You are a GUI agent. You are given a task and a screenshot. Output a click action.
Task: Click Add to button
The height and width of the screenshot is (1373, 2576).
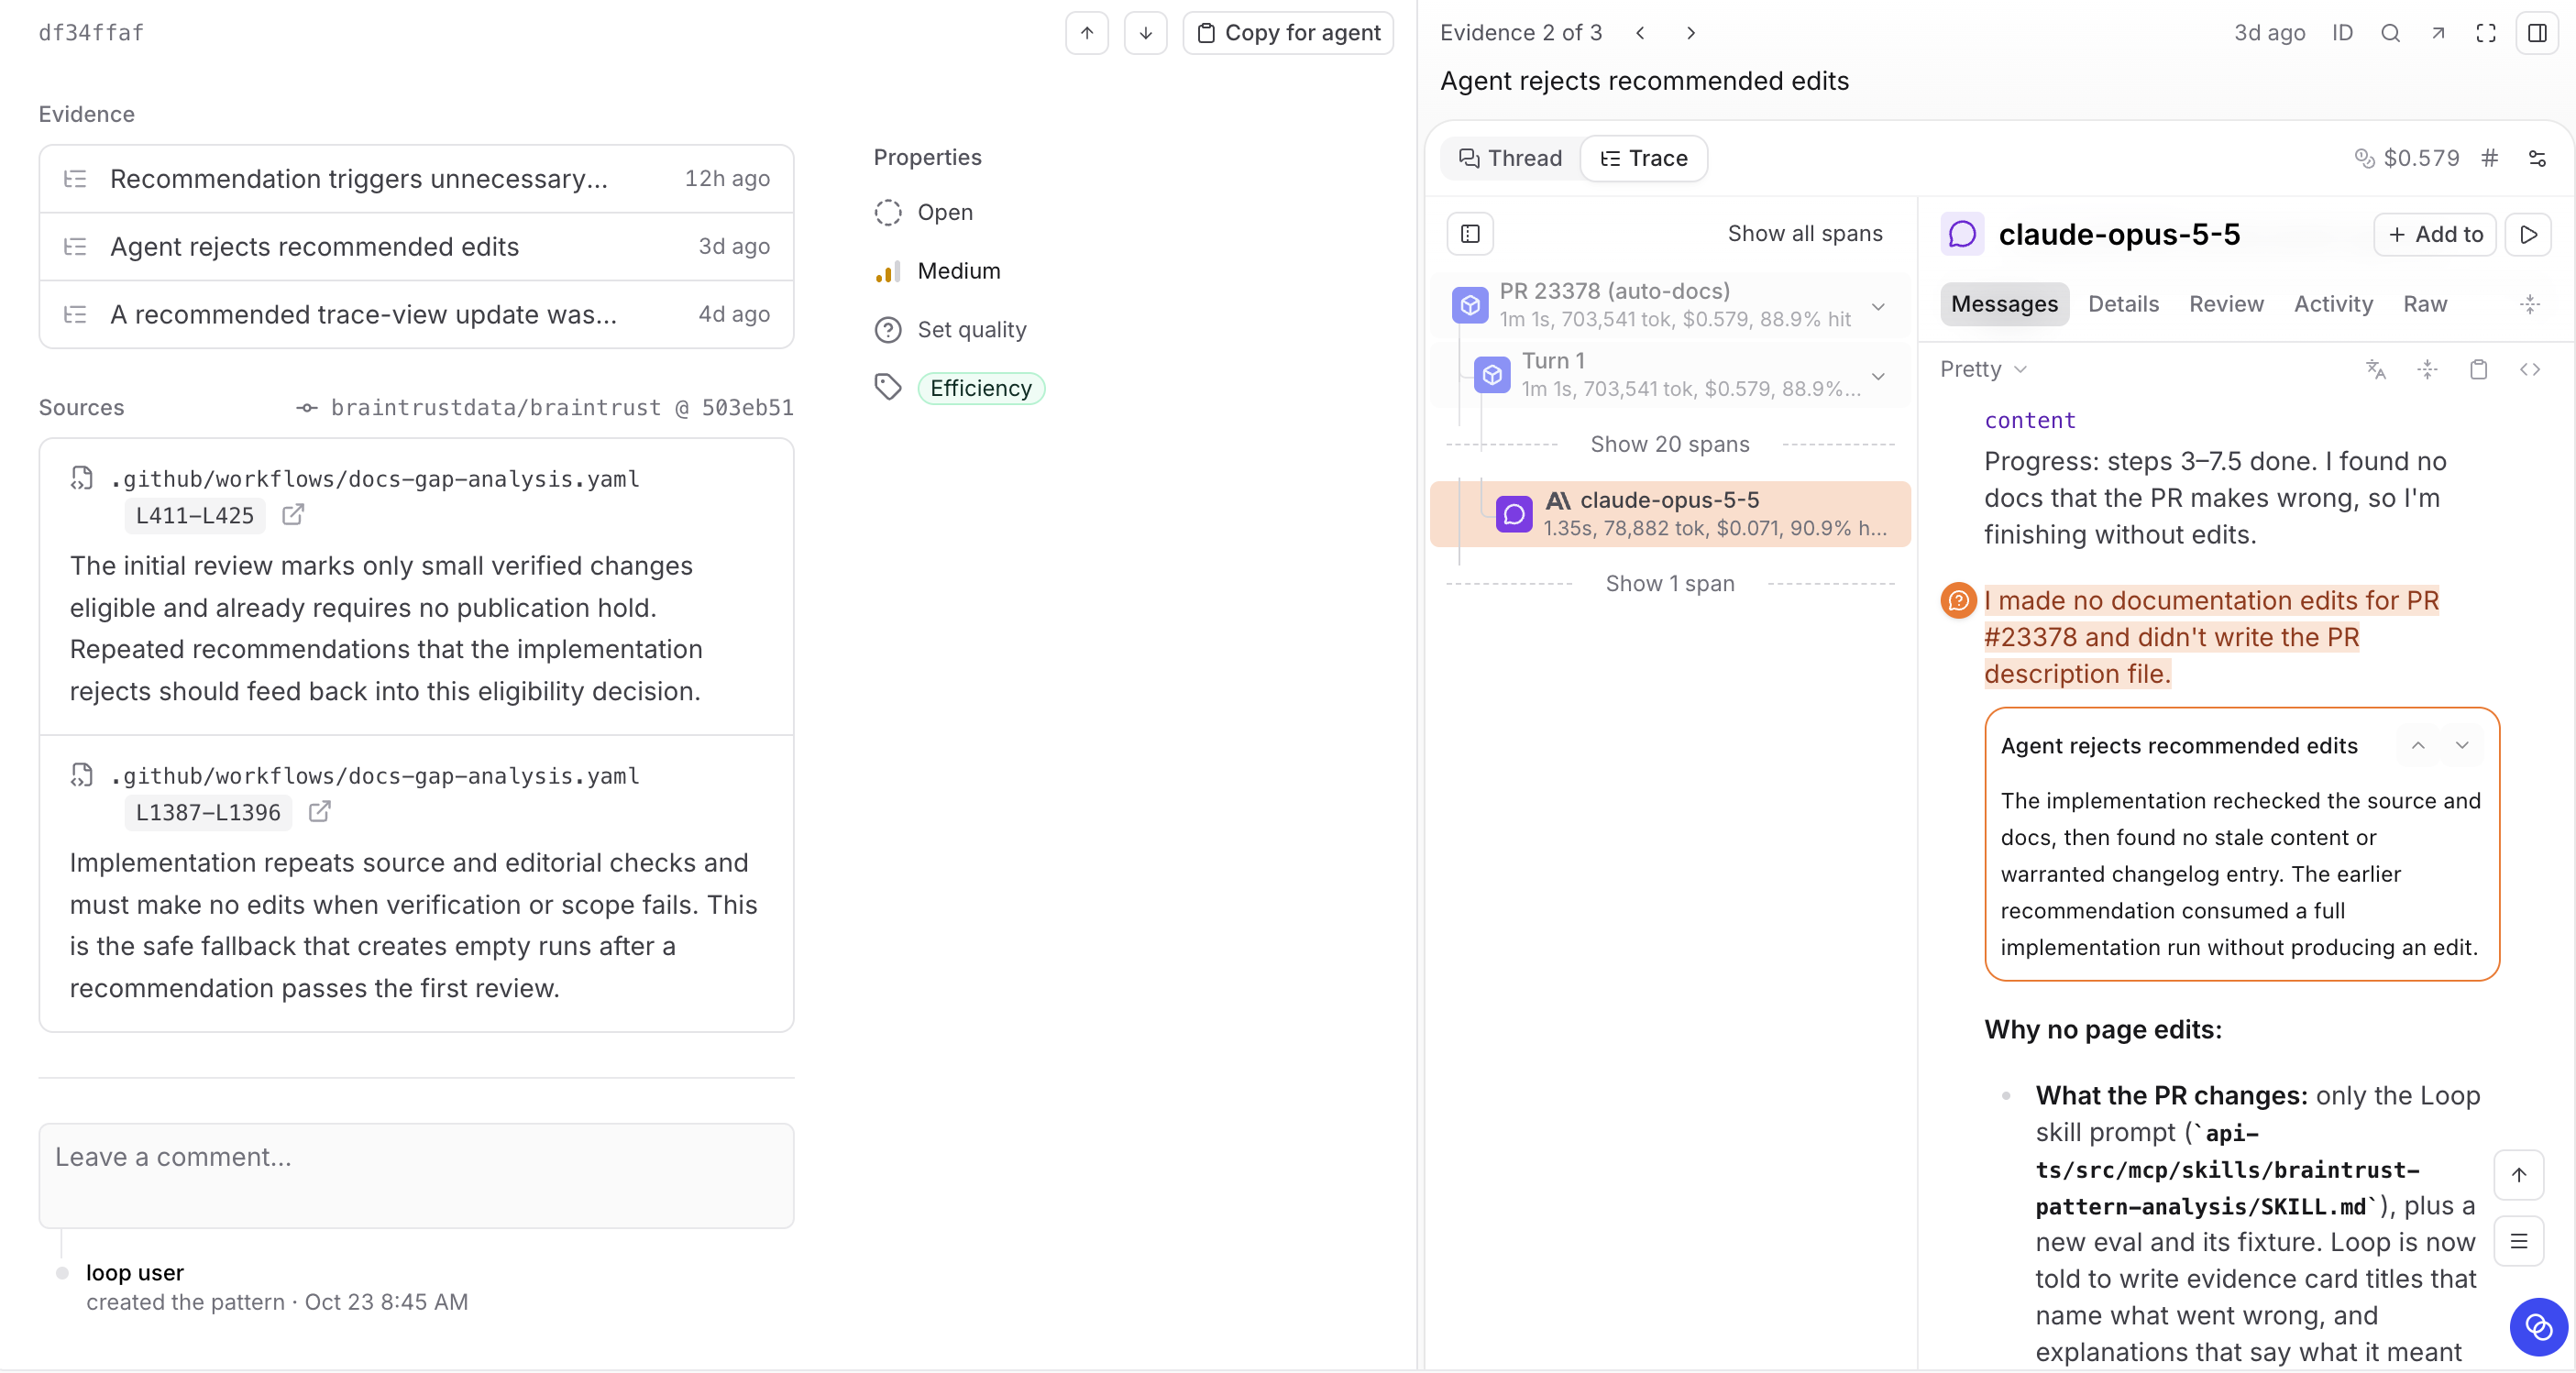pos(2435,234)
